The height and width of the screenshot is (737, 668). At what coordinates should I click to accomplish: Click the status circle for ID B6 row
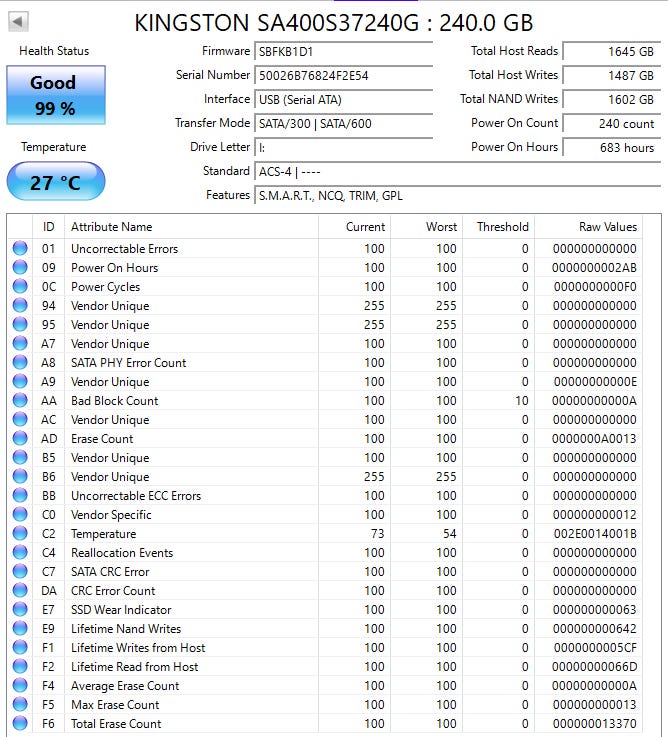[x=20, y=477]
